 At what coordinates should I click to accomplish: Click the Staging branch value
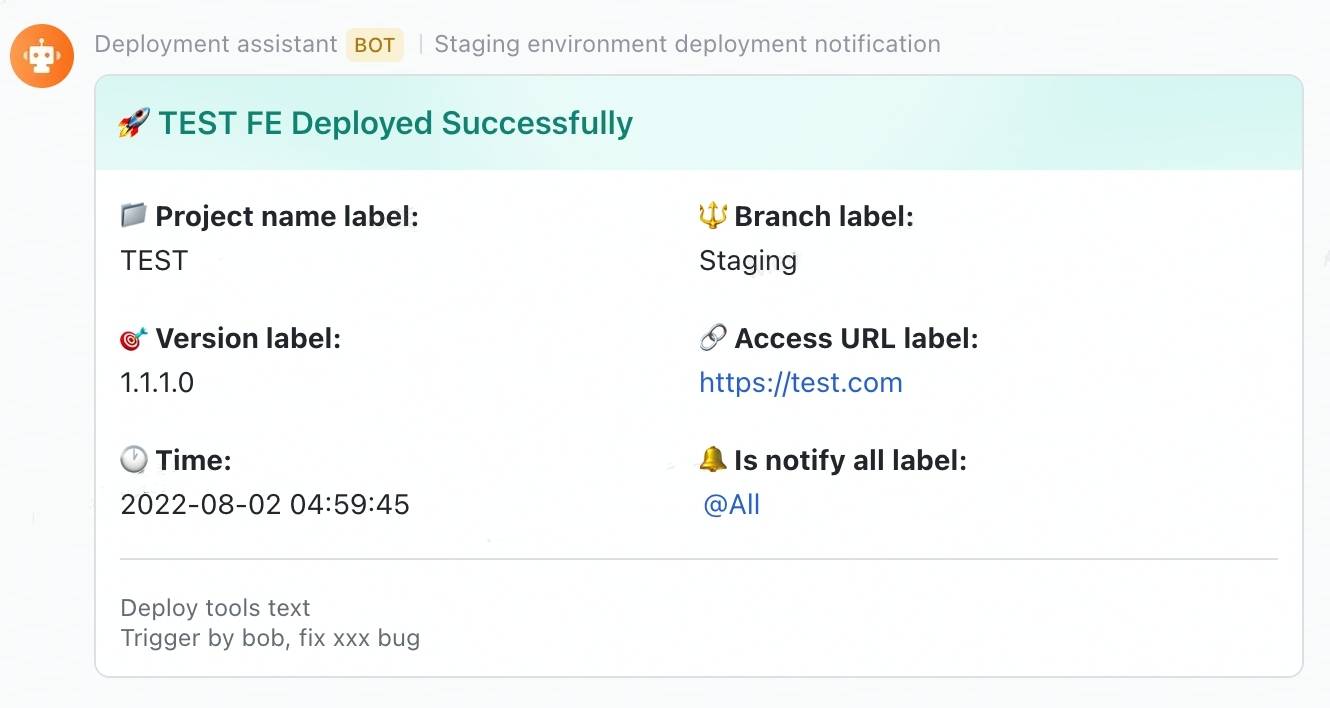pos(747,261)
